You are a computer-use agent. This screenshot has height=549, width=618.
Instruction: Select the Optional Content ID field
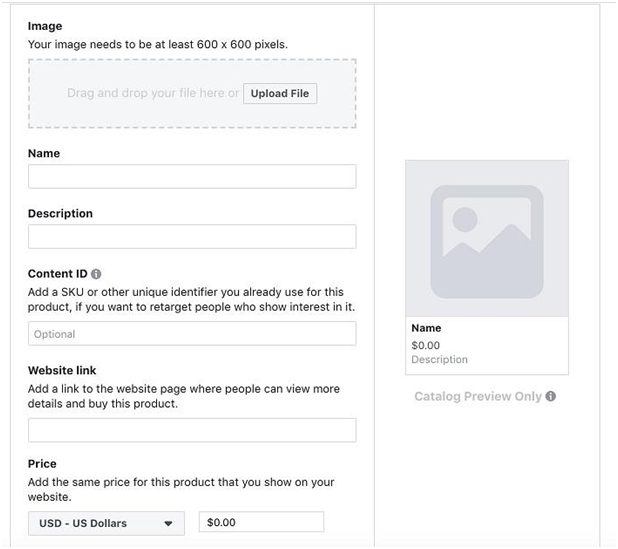192,334
